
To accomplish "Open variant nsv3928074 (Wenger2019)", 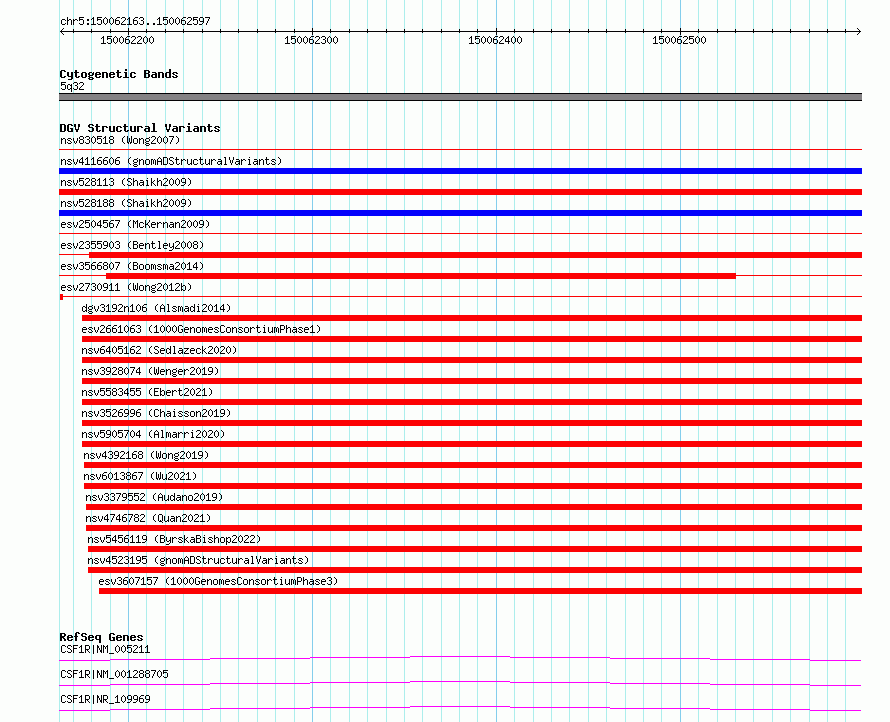I will coord(150,371).
